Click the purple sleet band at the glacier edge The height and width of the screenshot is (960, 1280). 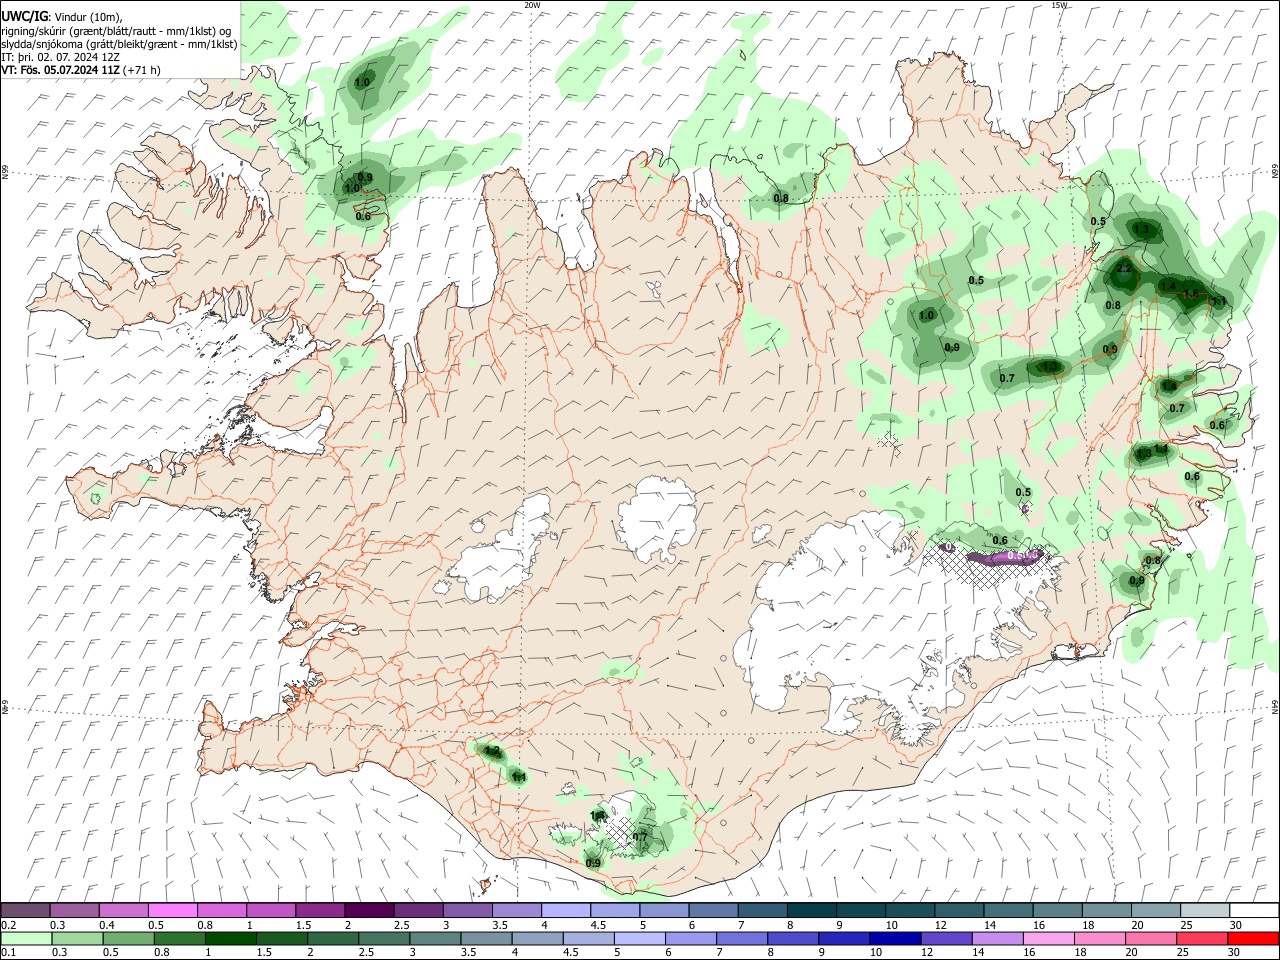click(1005, 556)
